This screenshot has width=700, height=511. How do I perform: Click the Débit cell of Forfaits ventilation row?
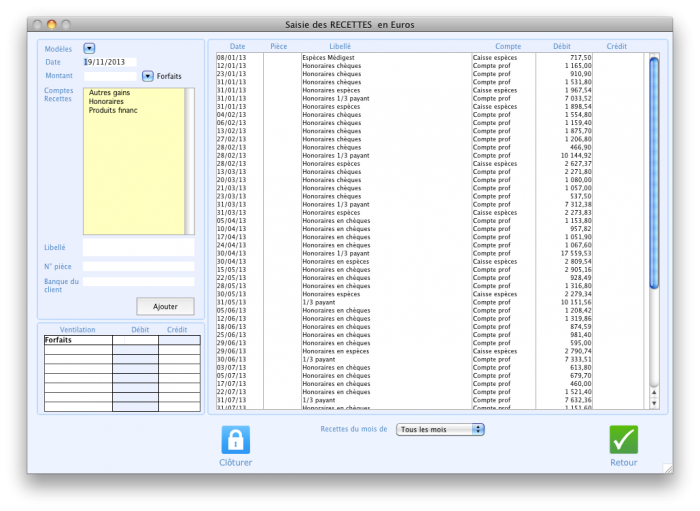click(x=135, y=340)
